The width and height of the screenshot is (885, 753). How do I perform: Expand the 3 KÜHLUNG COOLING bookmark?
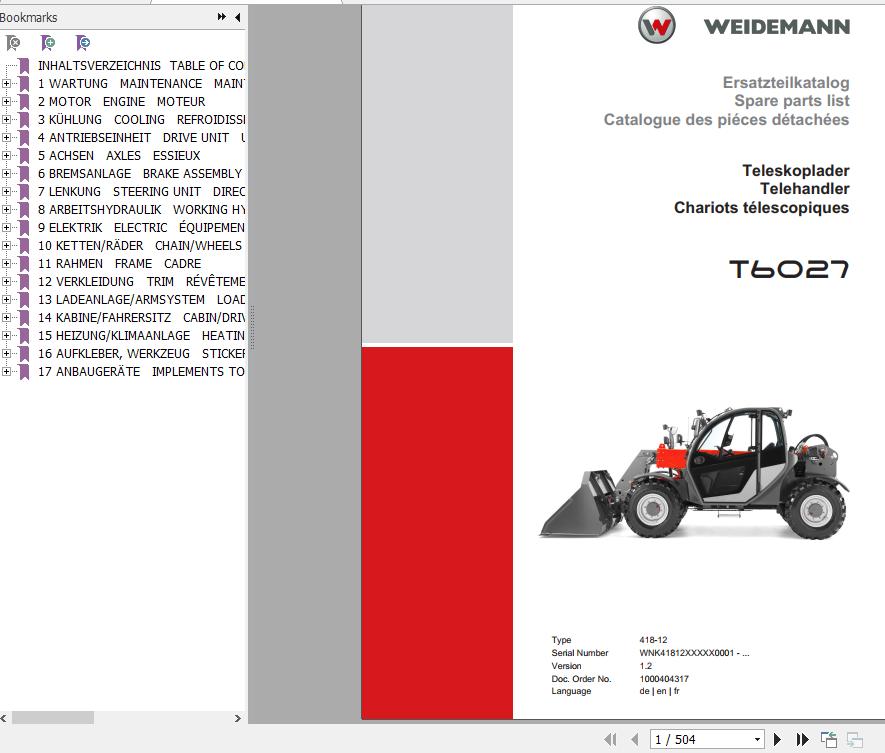[x=6, y=120]
